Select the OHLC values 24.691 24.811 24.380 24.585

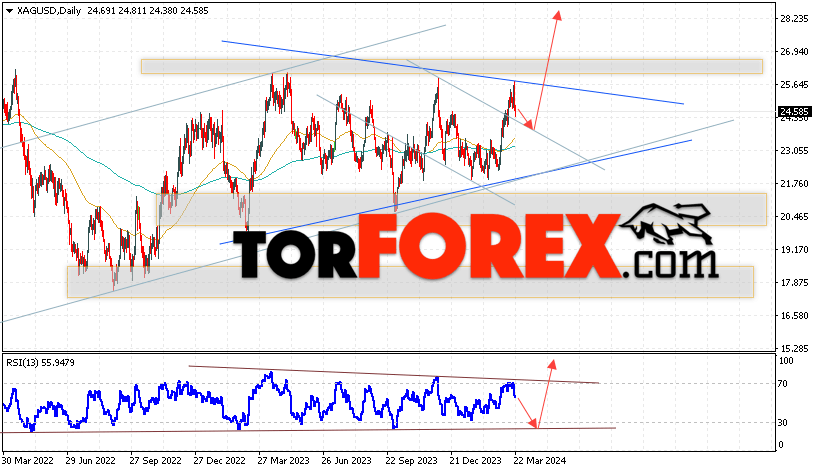pyautogui.click(x=148, y=11)
